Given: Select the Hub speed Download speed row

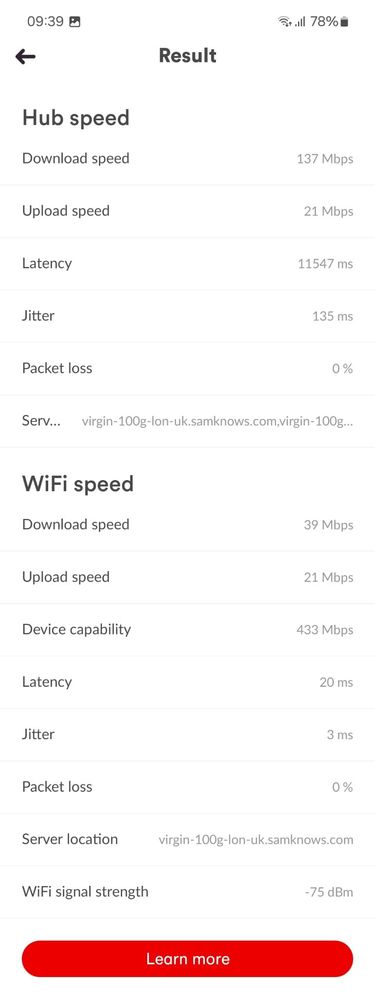Looking at the screenshot, I should tap(187, 159).
